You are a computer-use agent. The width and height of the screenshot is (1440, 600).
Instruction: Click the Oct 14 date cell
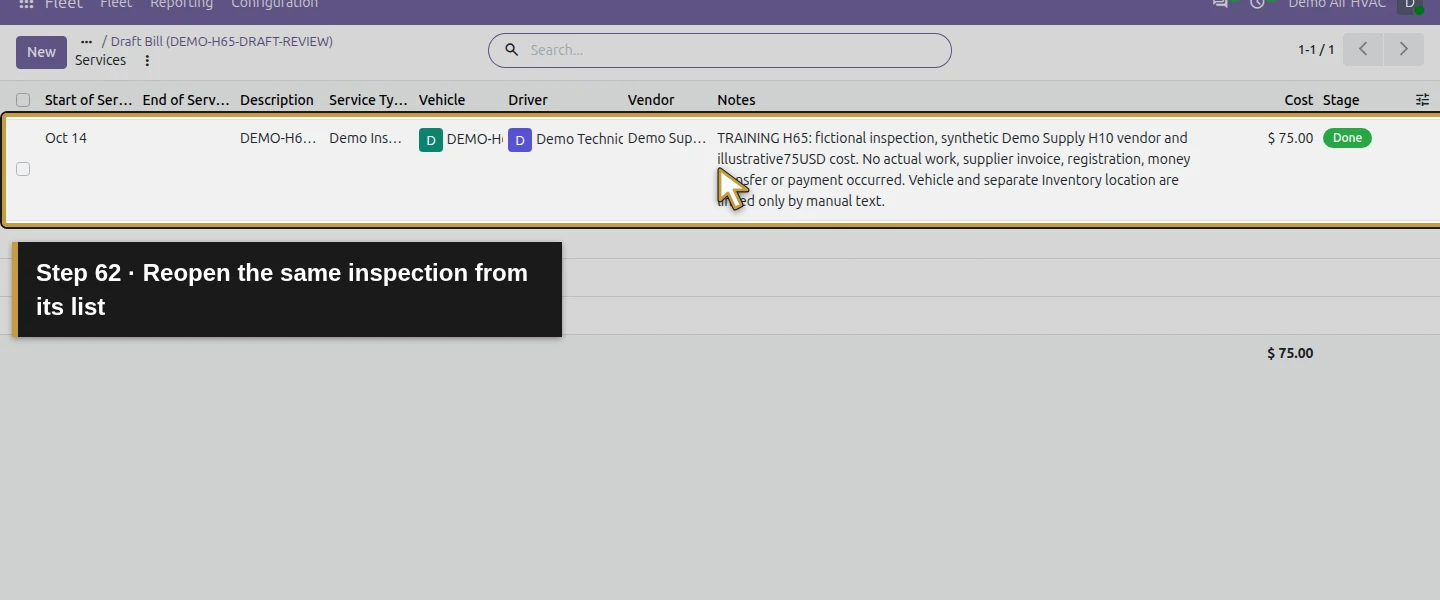pyautogui.click(x=66, y=138)
